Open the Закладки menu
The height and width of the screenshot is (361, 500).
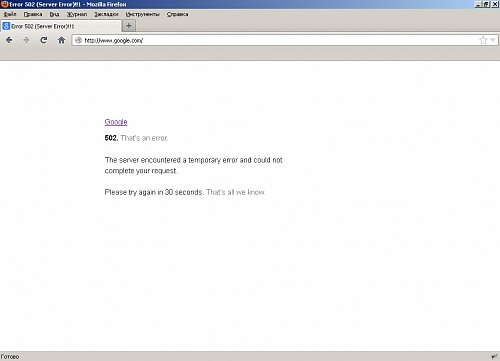(106, 14)
